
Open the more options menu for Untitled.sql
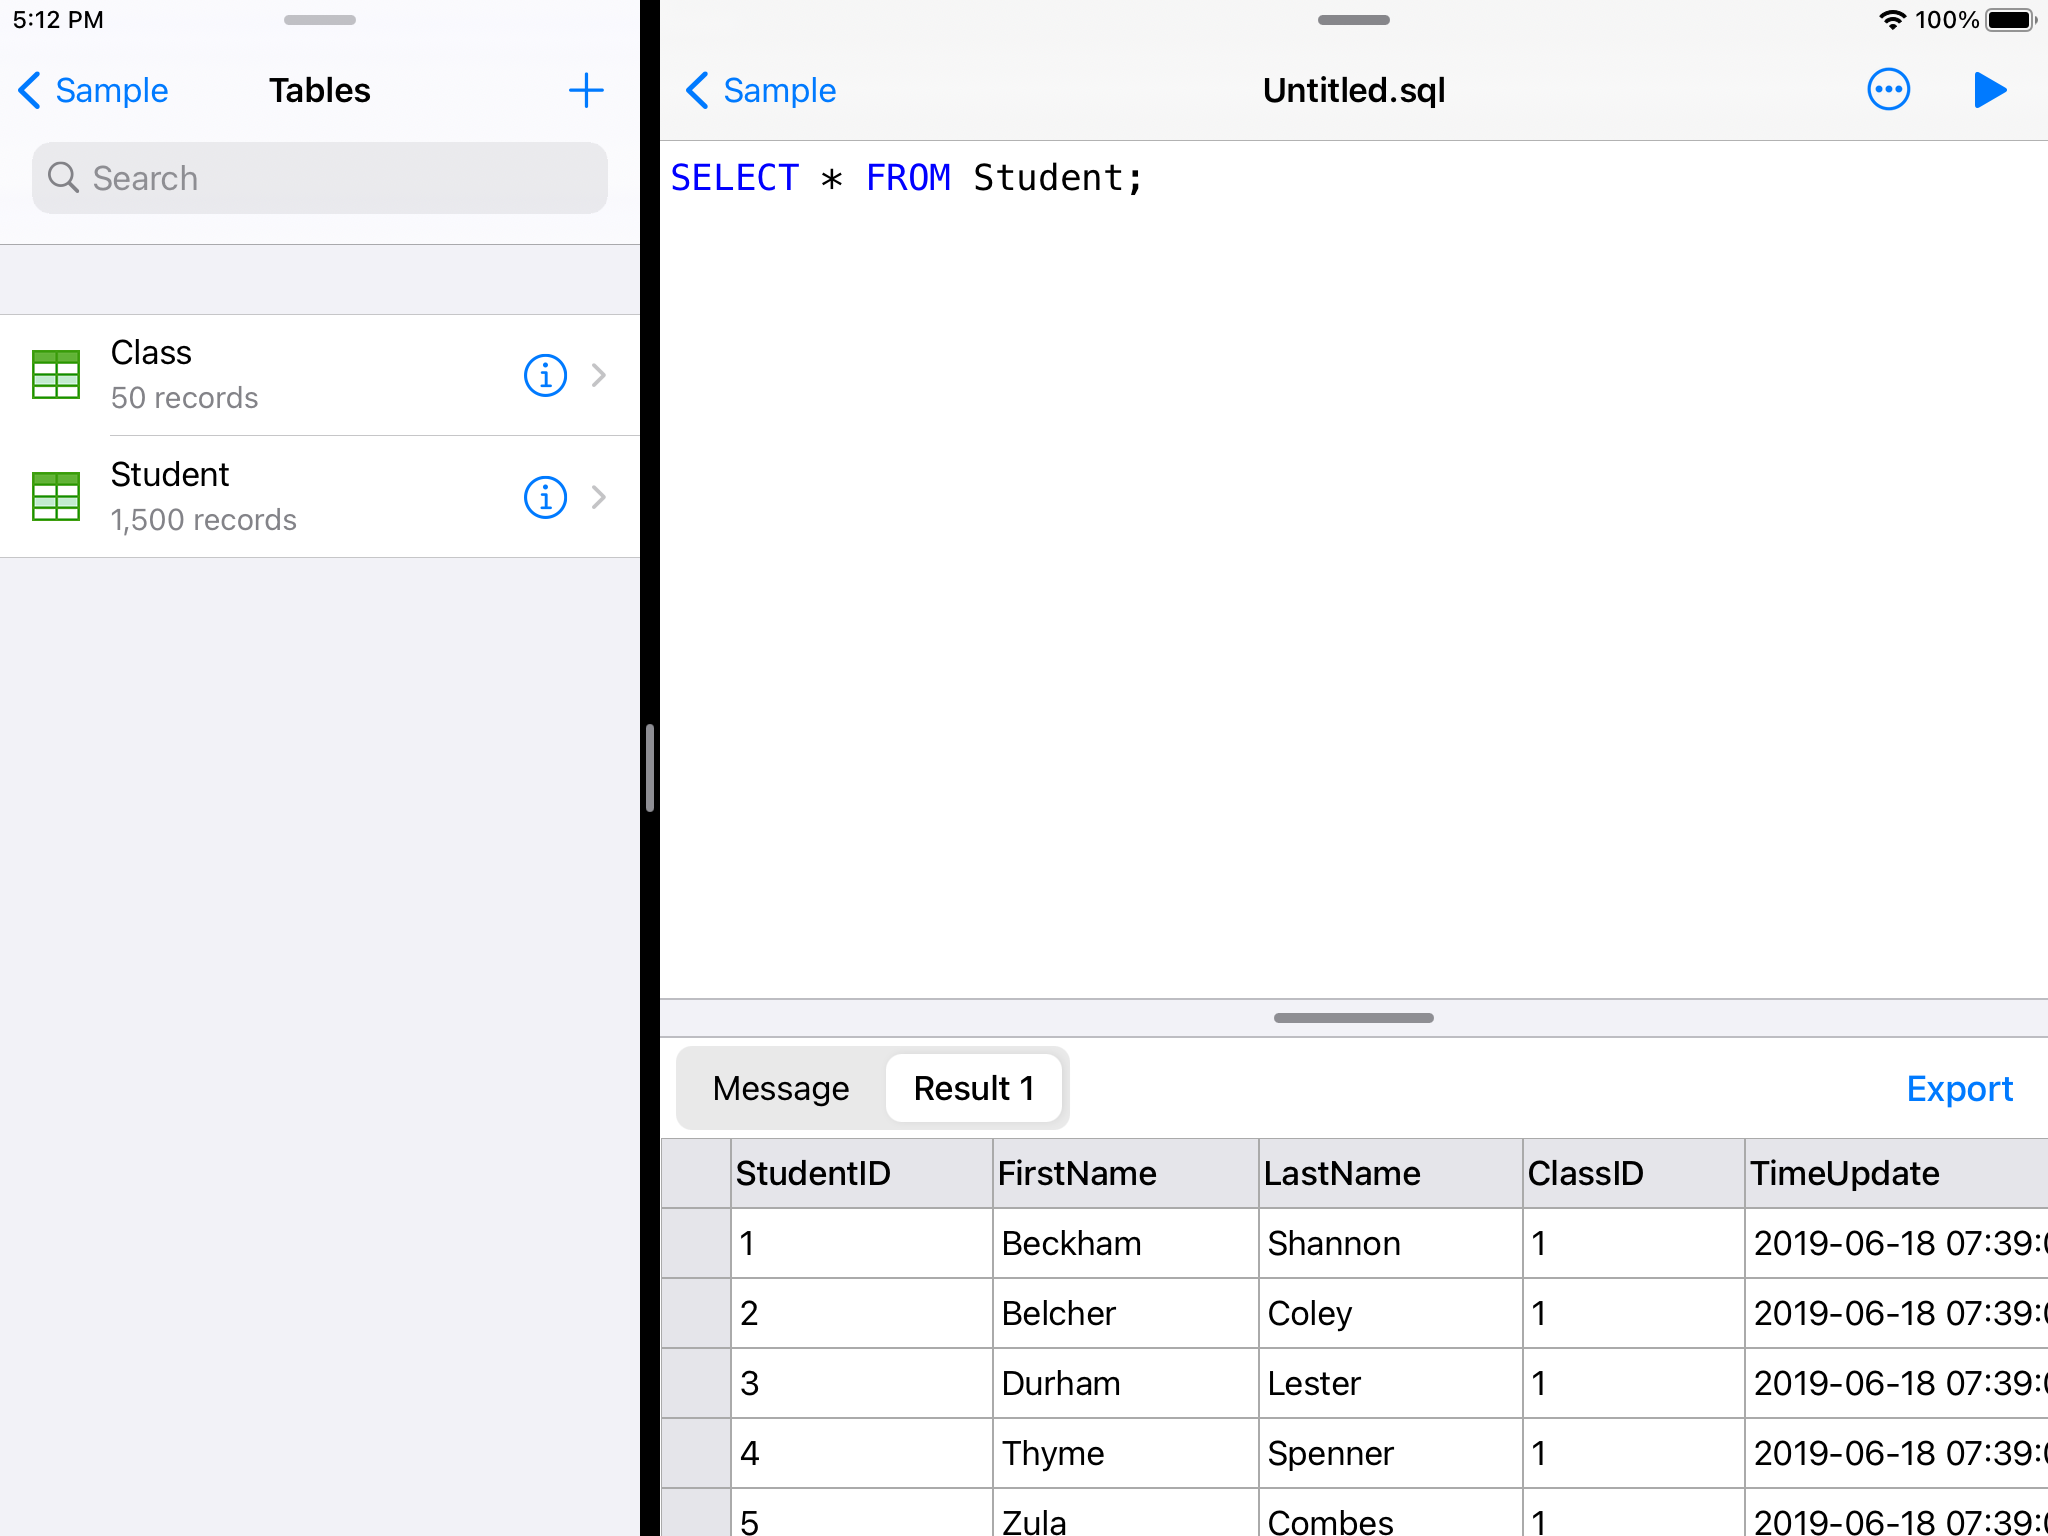pos(1888,90)
